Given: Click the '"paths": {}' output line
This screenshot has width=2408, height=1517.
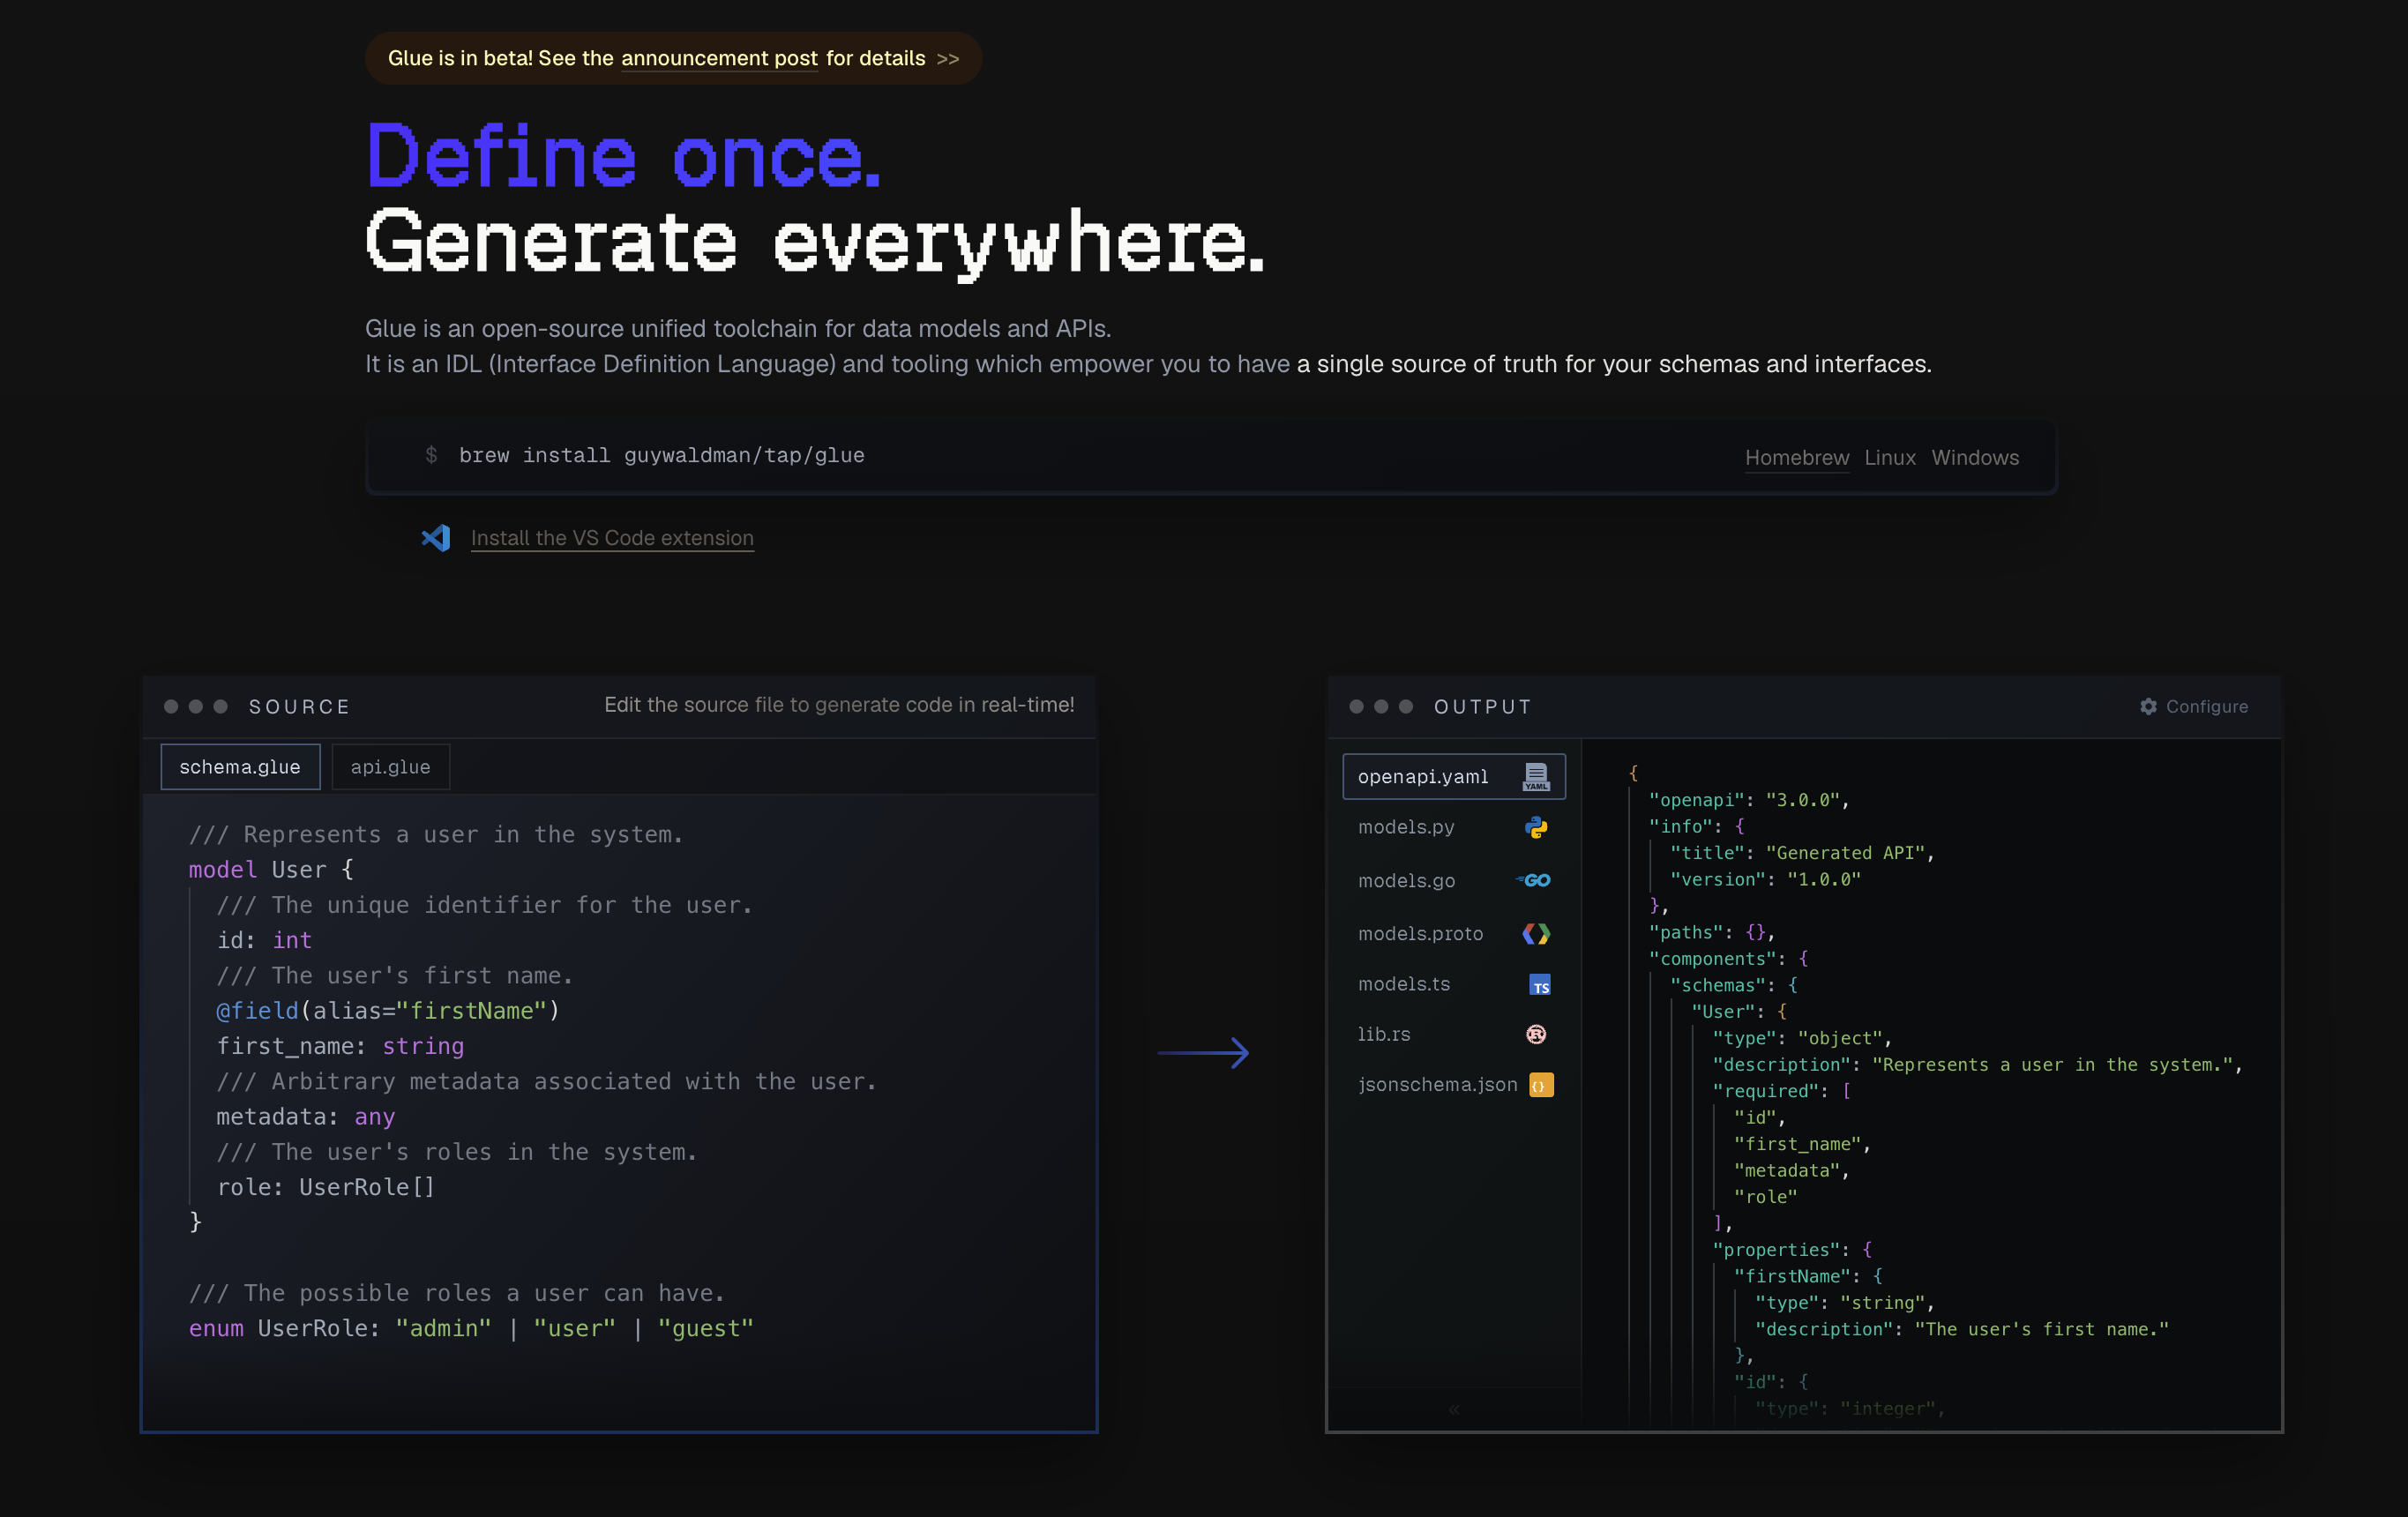Looking at the screenshot, I should click(1712, 933).
